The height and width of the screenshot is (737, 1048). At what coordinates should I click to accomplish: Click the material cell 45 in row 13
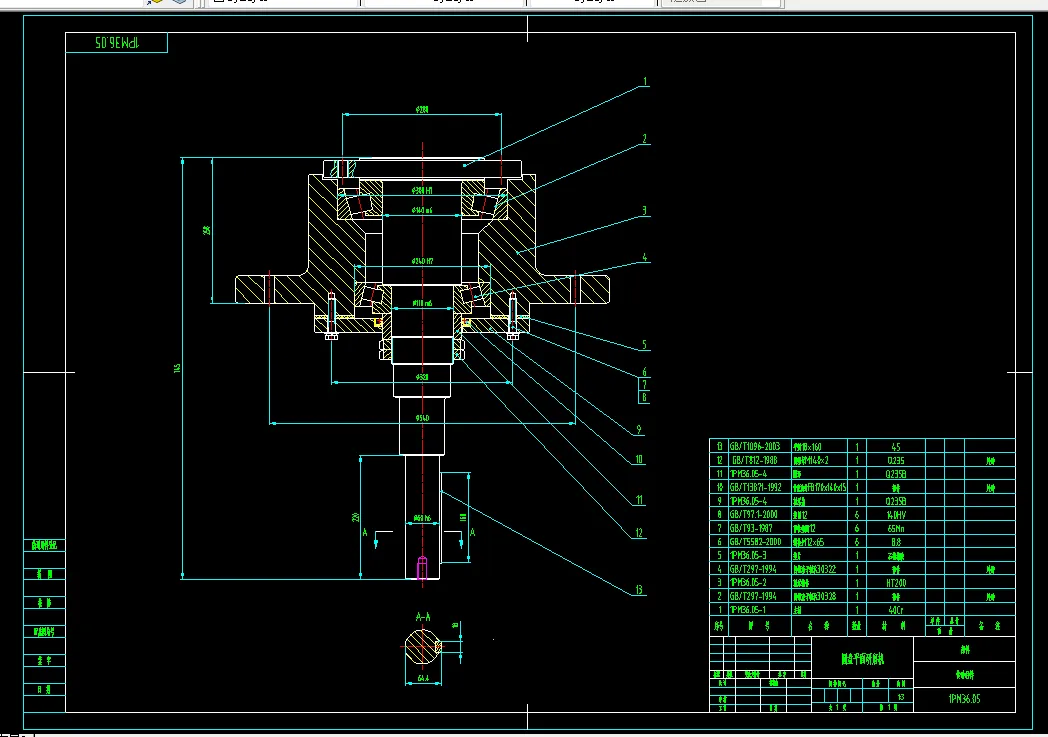pyautogui.click(x=896, y=446)
